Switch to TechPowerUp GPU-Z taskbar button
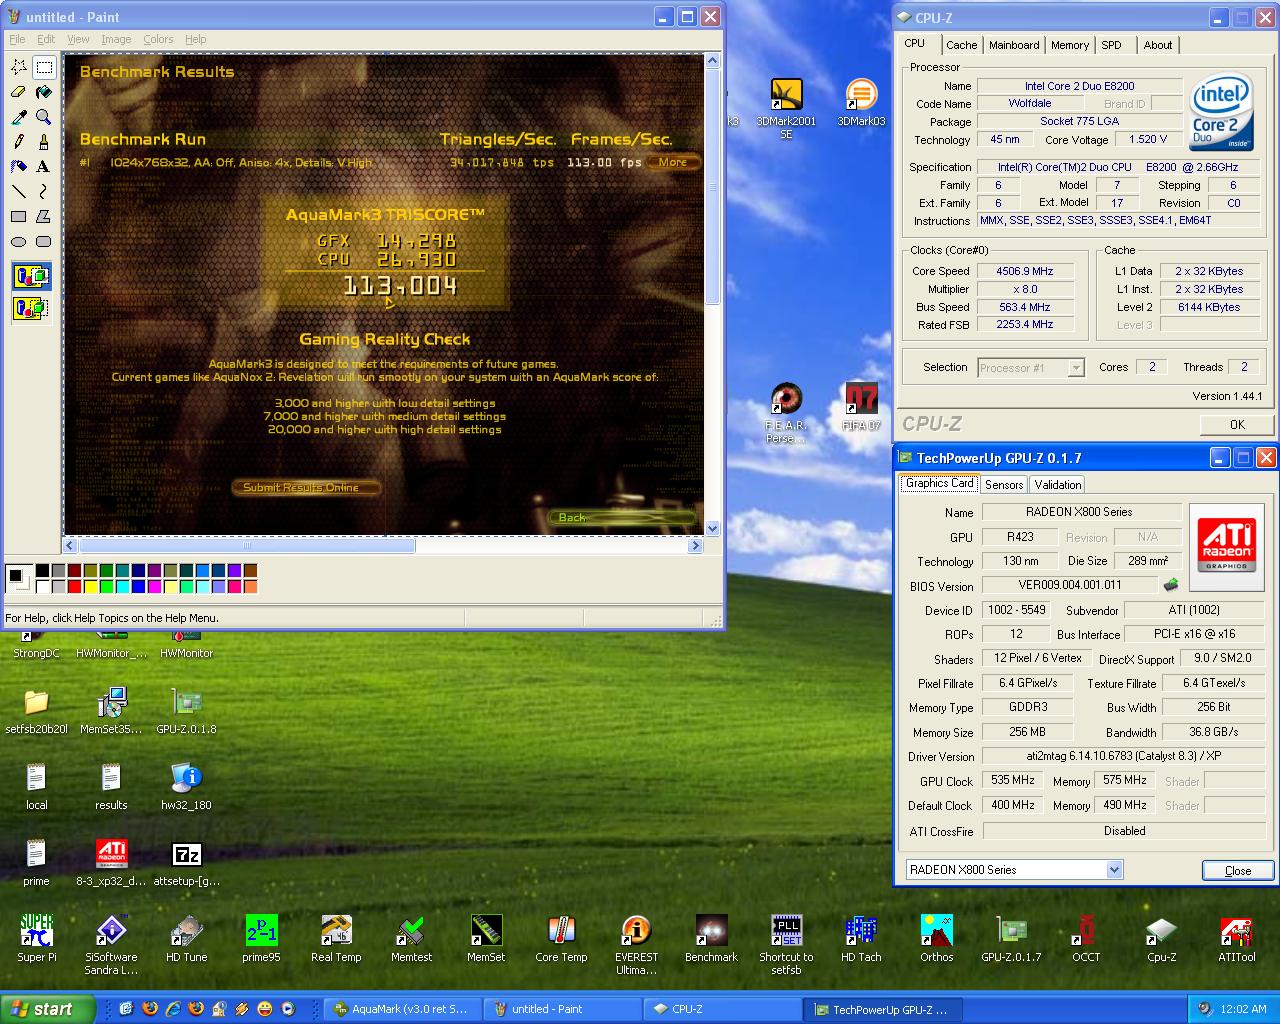Image resolution: width=1280 pixels, height=1024 pixels. pos(882,1009)
